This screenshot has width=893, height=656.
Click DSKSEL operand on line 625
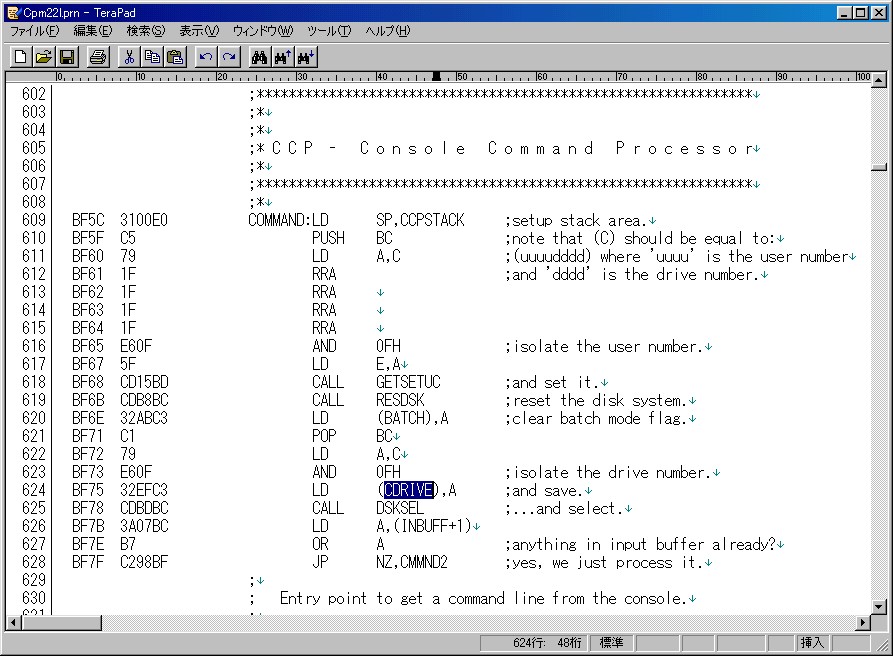pyautogui.click(x=400, y=508)
